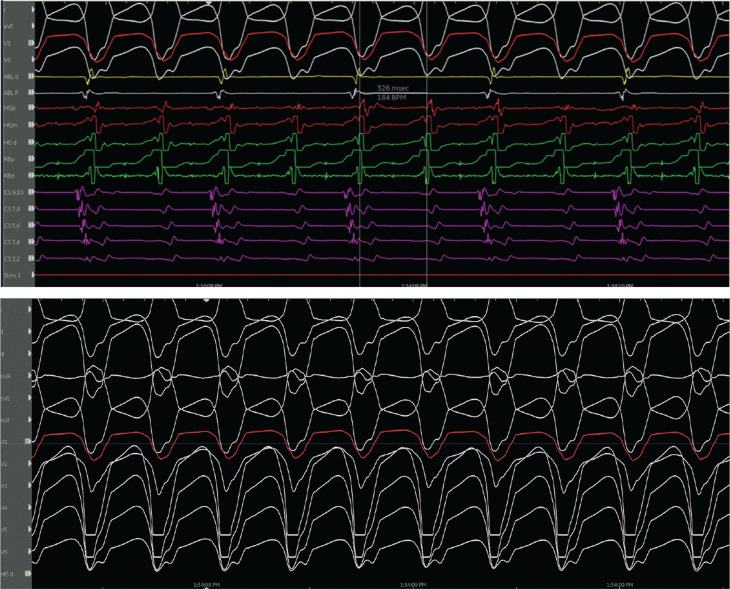
Task: Click the V4 channel arrow in the 12-lead panel
Action: 30,508
